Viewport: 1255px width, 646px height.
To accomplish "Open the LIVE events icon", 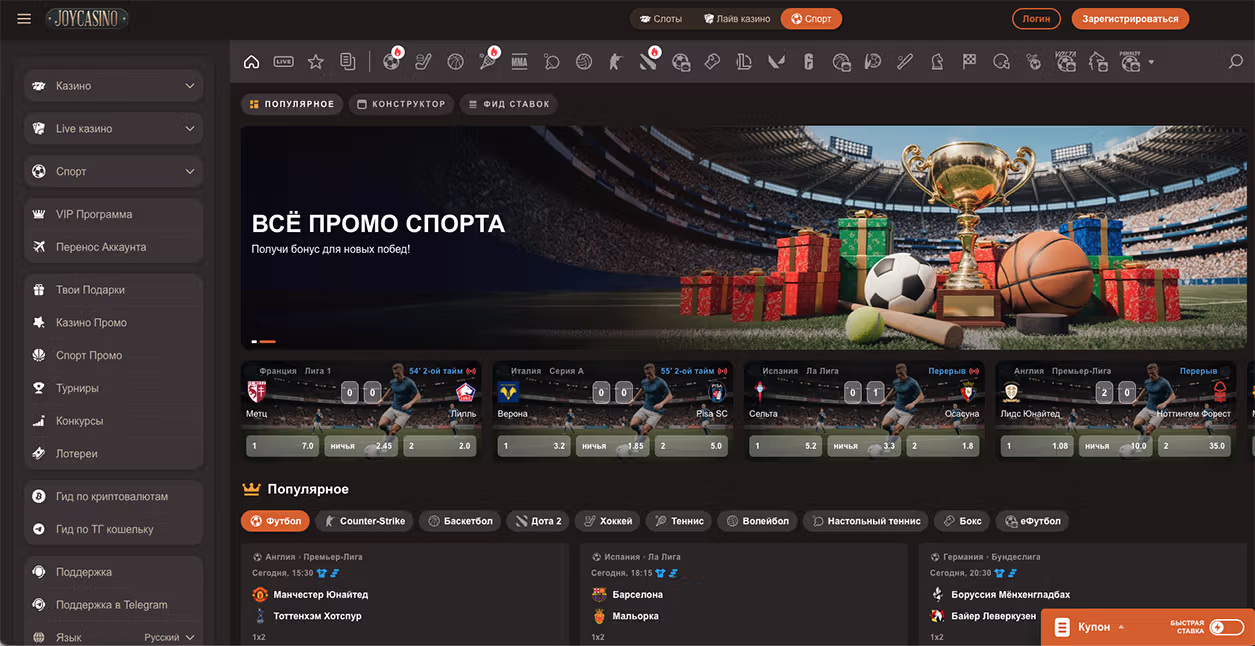I will pyautogui.click(x=283, y=62).
